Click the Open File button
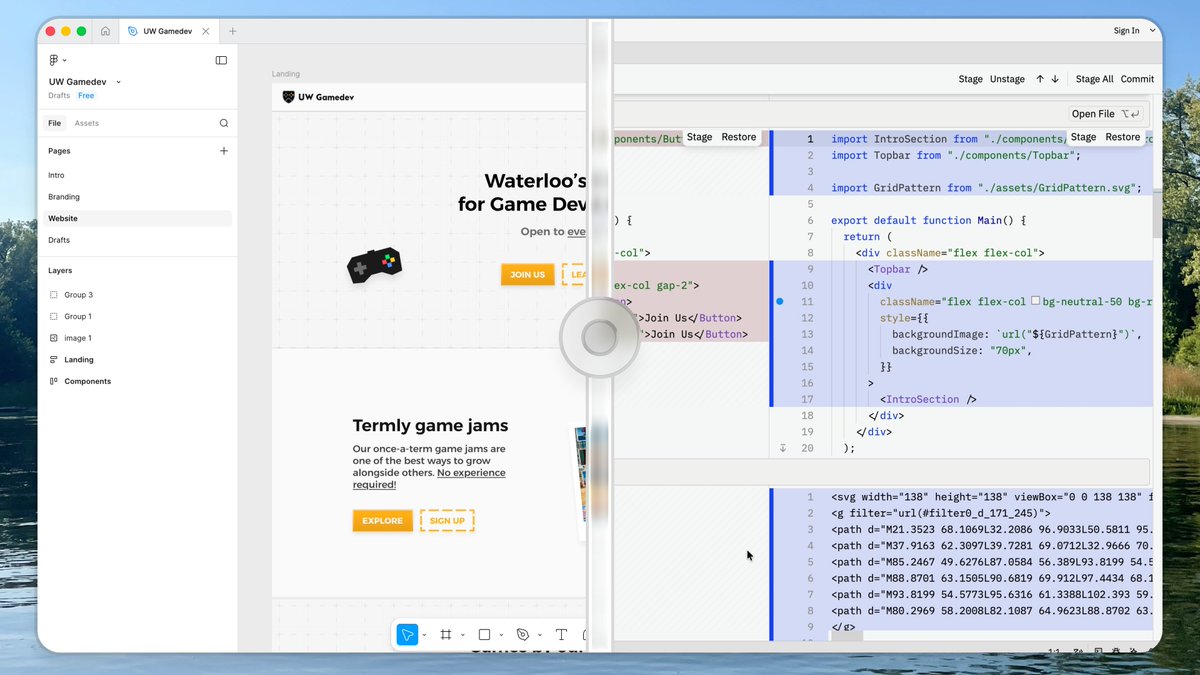The height and width of the screenshot is (675, 1200). [1106, 114]
